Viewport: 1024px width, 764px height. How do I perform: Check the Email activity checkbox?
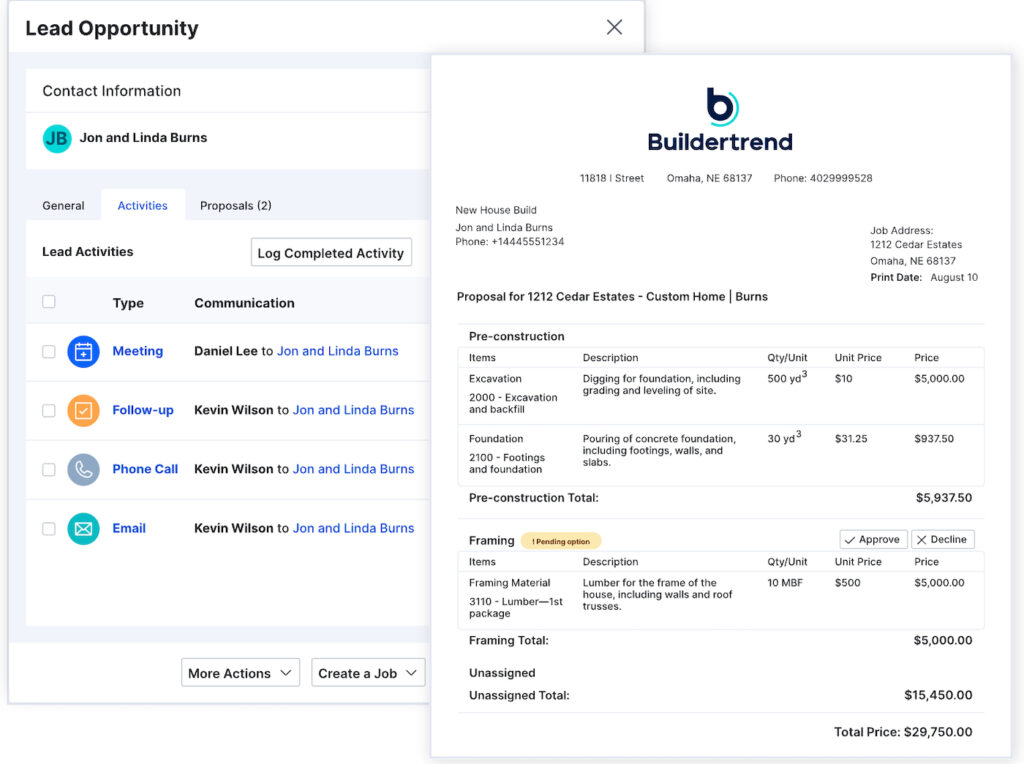pos(49,529)
